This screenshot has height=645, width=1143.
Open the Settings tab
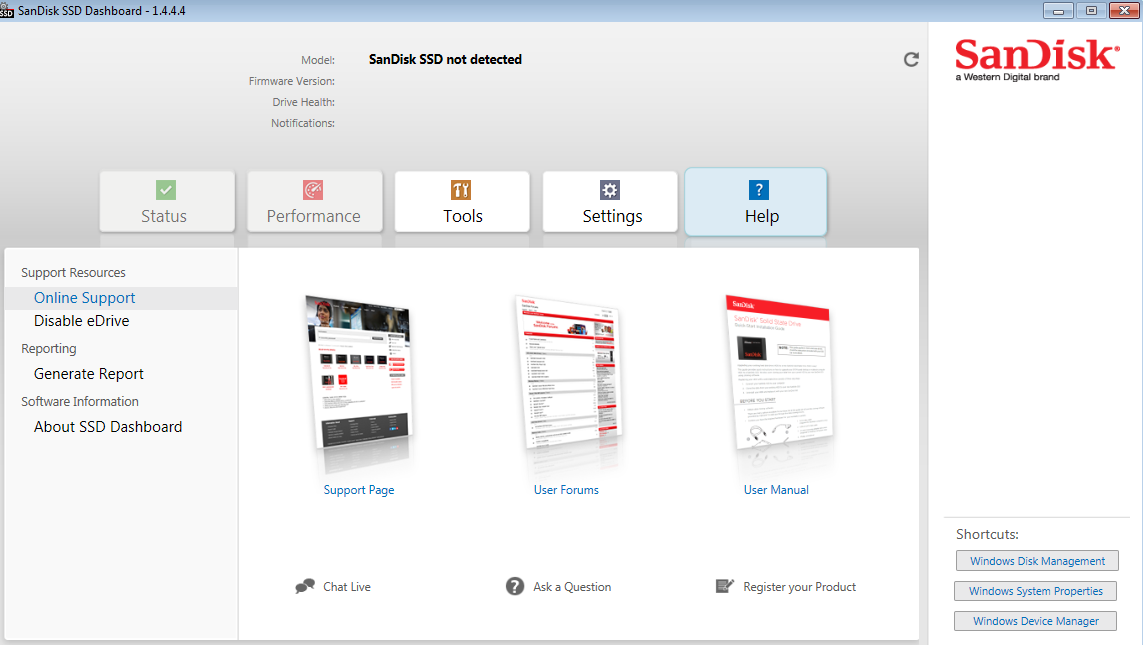tap(610, 202)
